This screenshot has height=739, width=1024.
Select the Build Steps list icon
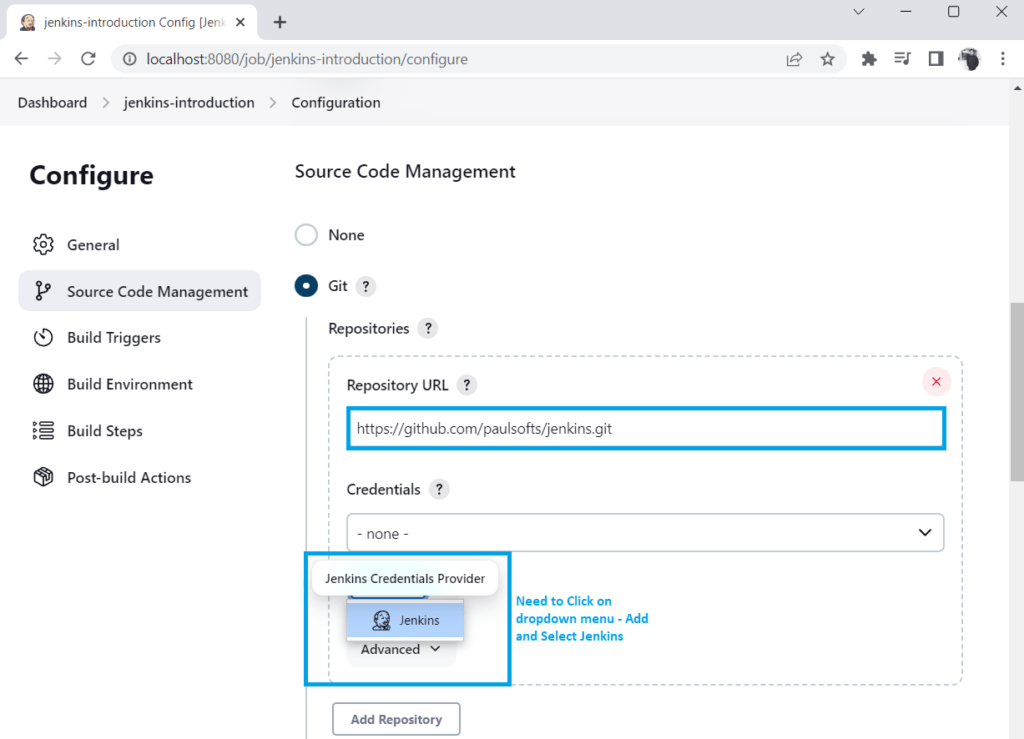click(x=43, y=430)
